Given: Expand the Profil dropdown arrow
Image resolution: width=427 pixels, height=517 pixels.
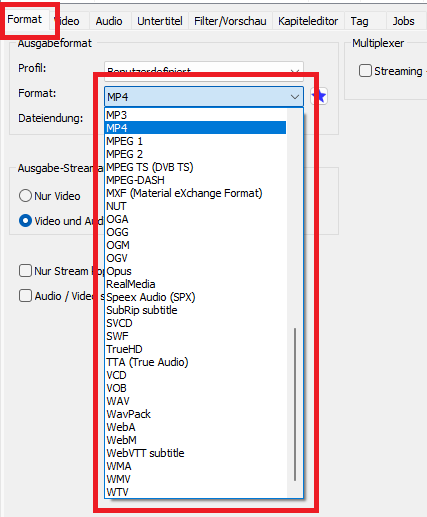Looking at the screenshot, I should (x=295, y=71).
